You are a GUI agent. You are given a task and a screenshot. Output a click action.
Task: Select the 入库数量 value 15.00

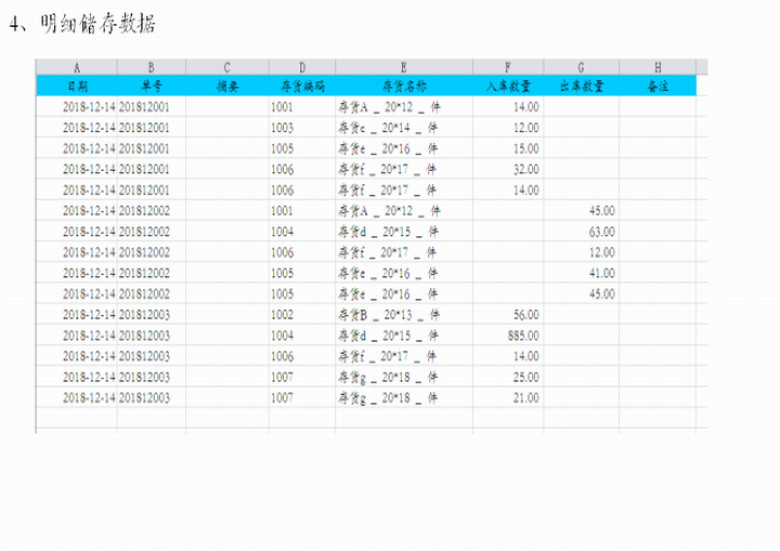[x=508, y=149]
